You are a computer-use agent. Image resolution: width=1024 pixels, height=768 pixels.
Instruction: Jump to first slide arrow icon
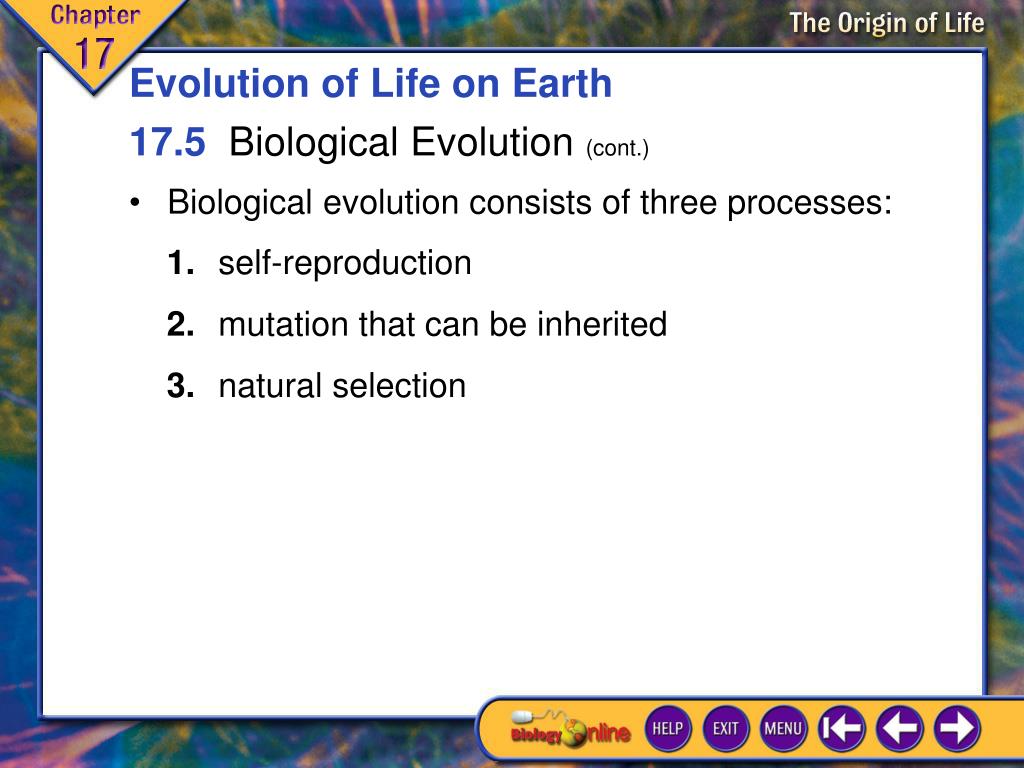[841, 728]
